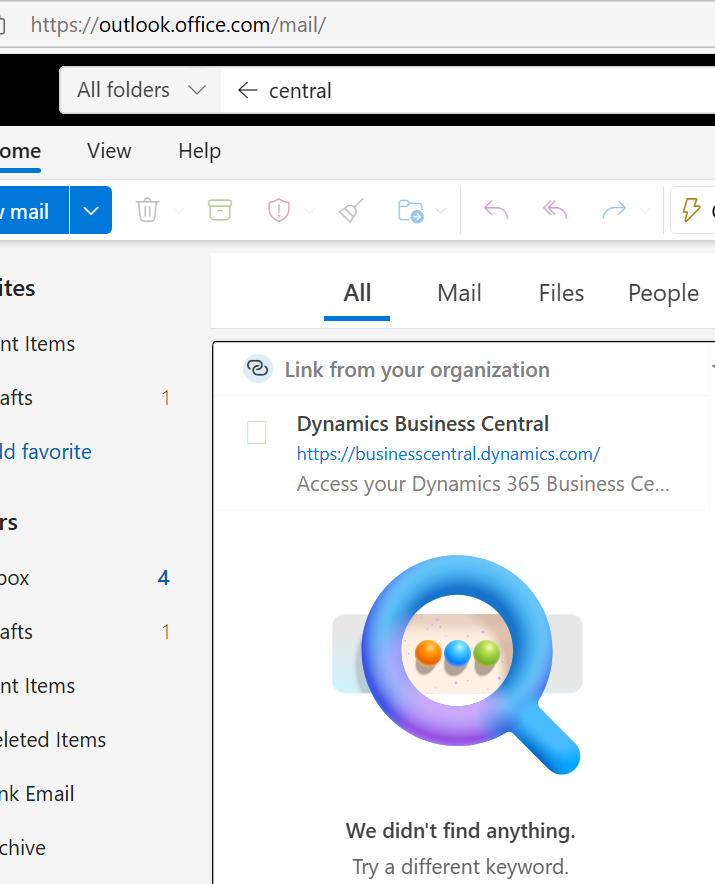Click the search field containing 'central'
Screen dimensions: 715x884
point(468,90)
